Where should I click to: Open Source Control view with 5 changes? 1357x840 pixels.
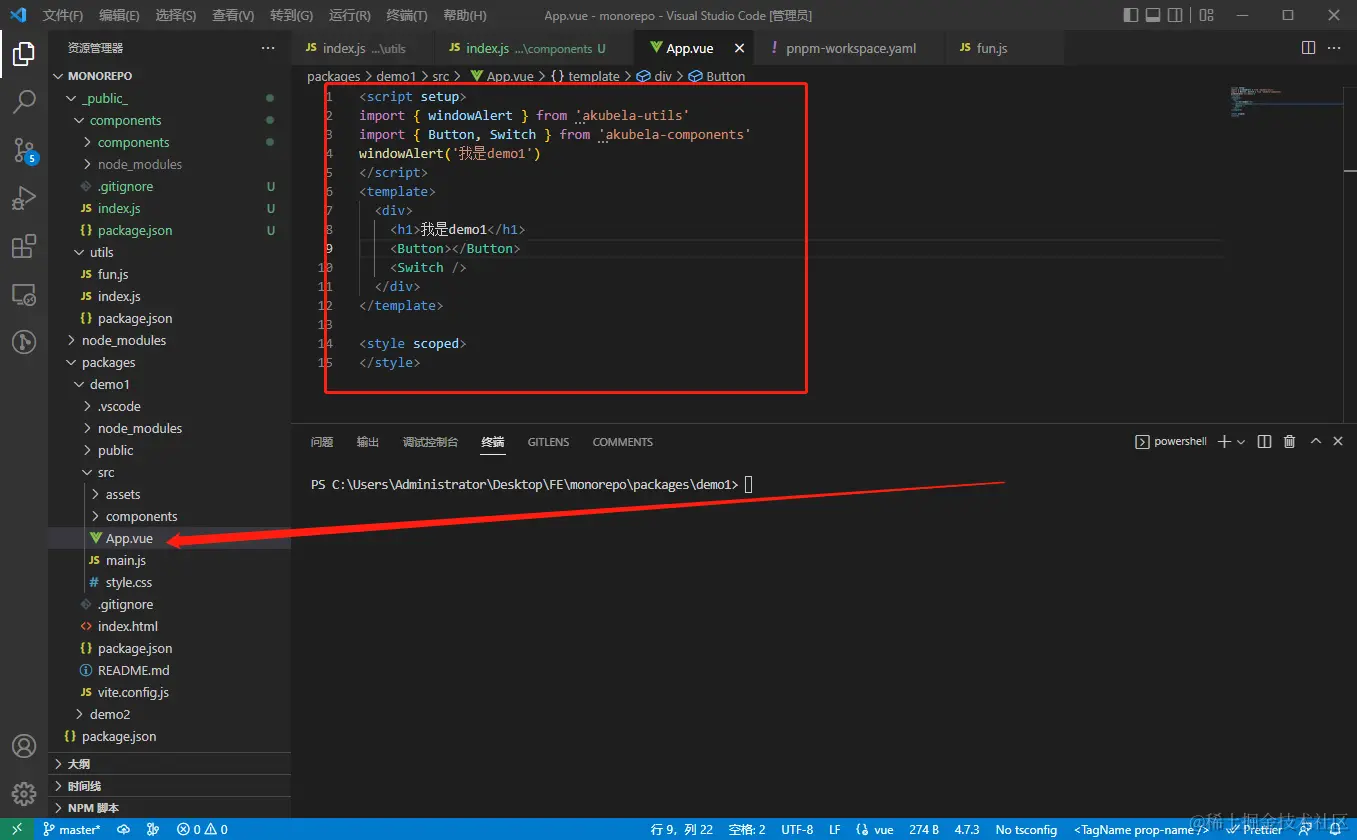click(24, 150)
